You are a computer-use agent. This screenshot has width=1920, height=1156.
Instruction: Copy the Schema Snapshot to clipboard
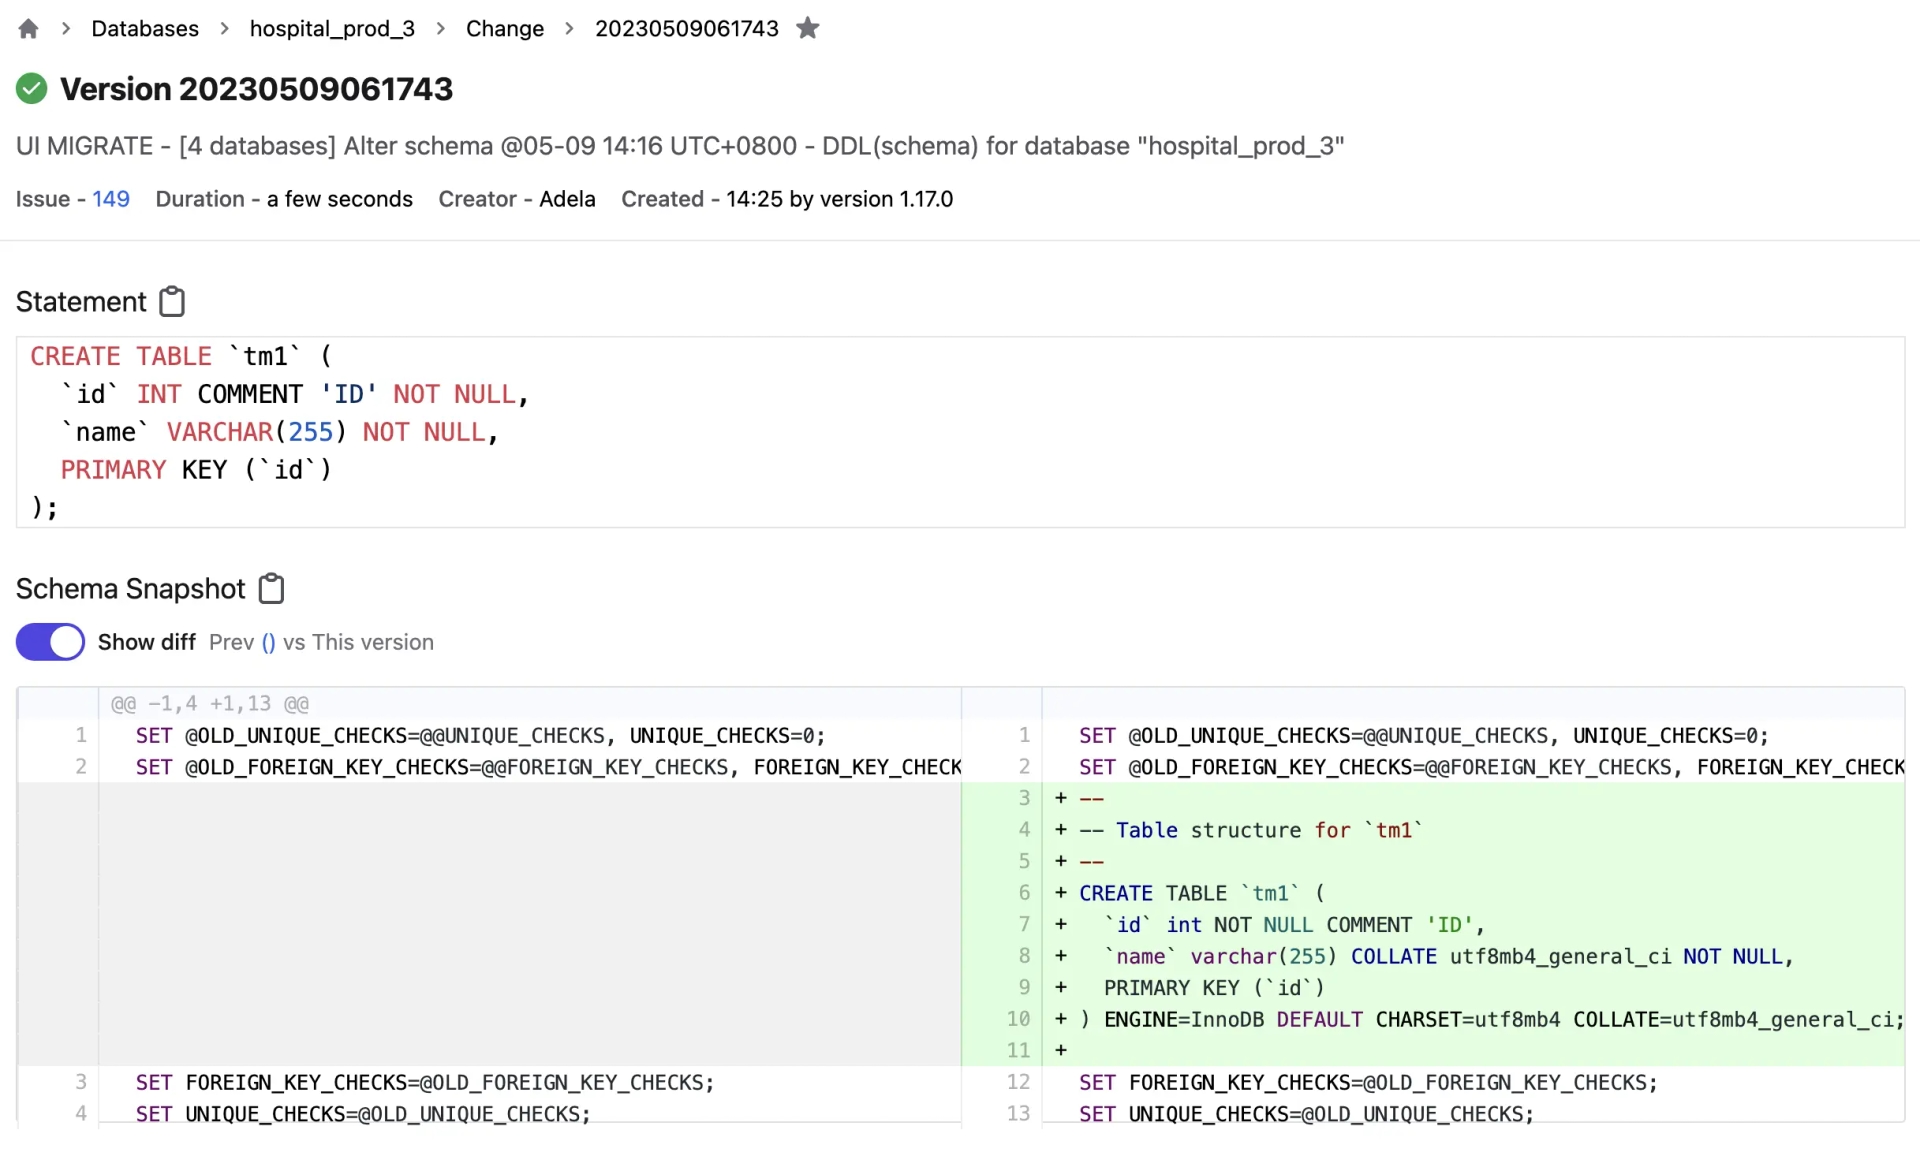(x=271, y=588)
